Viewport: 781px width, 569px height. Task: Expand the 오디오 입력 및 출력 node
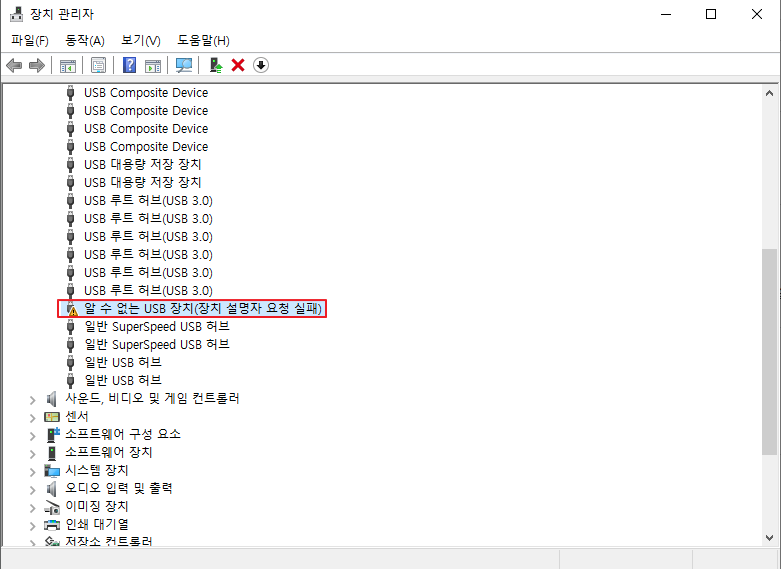pyautogui.click(x=33, y=489)
